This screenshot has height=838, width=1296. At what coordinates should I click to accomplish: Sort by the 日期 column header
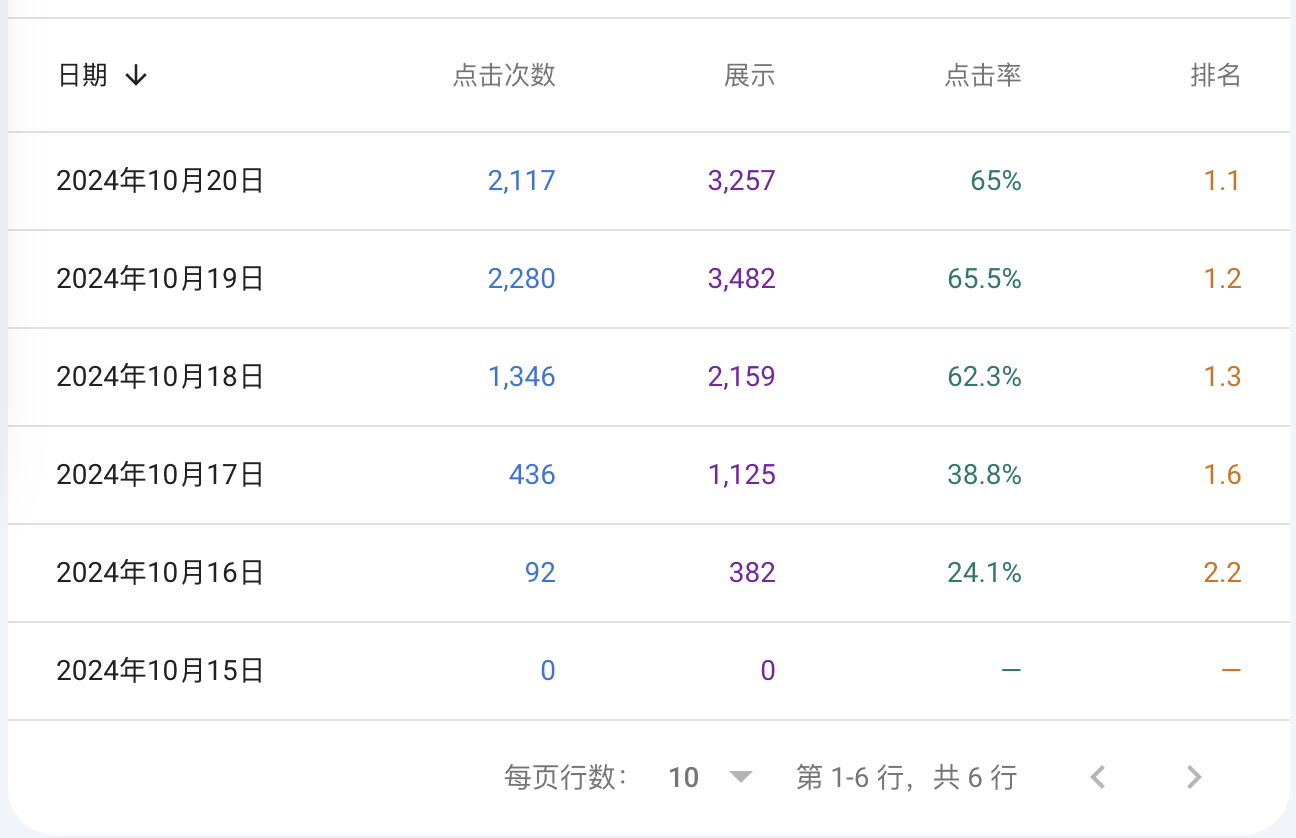pos(83,75)
